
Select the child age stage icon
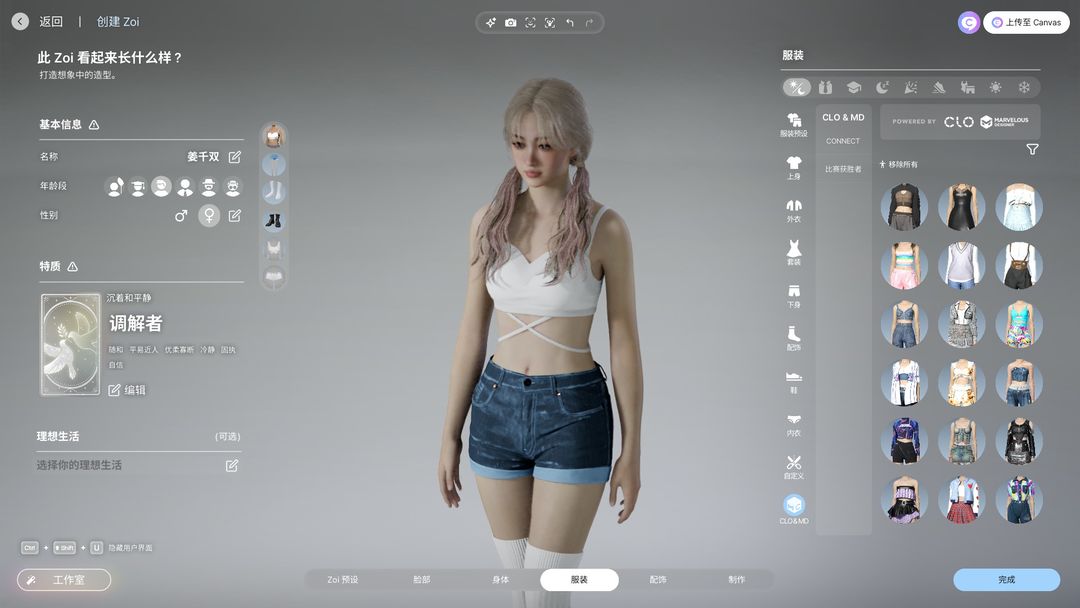(x=115, y=187)
